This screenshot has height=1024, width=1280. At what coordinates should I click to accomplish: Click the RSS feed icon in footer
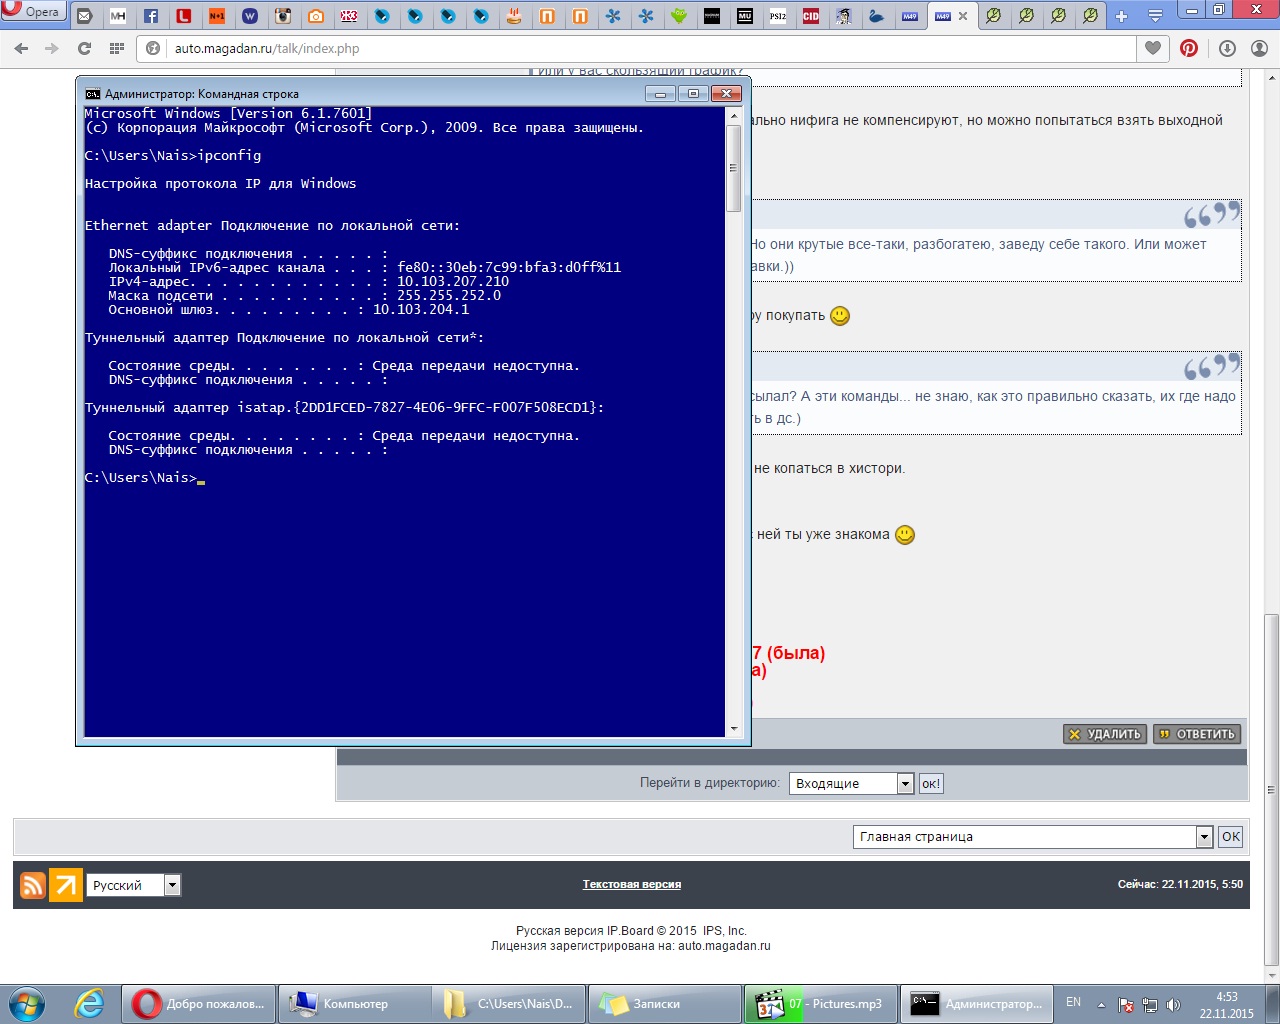[x=33, y=885]
